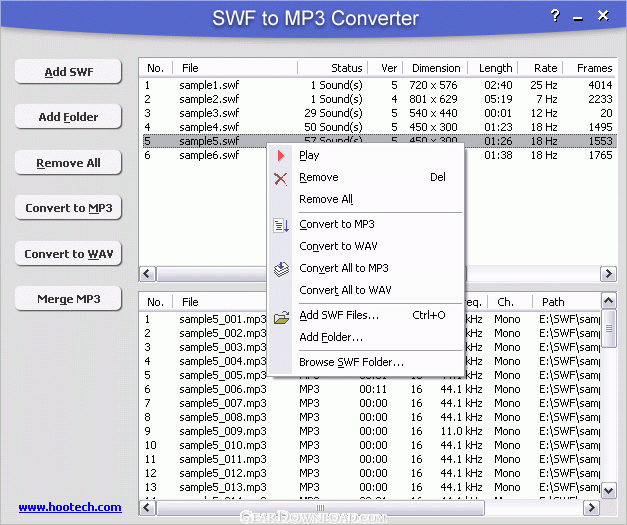Sort SWF list by Frames column

point(590,68)
